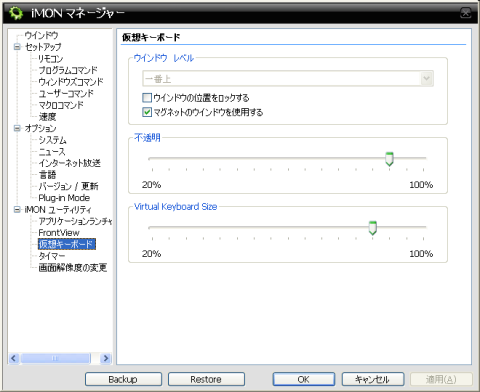This screenshot has width=480, height=392.
Task: Collapse the オプション tree node
Action: [x=17, y=128]
